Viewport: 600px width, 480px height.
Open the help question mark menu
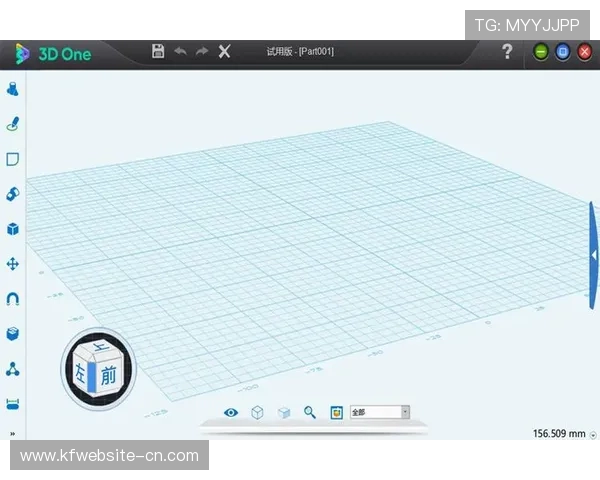point(507,52)
